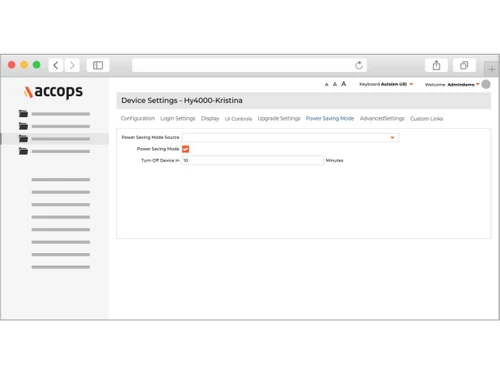The width and height of the screenshot is (500, 375).
Task: Open the Welcome Admin user dropdown
Action: click(452, 84)
